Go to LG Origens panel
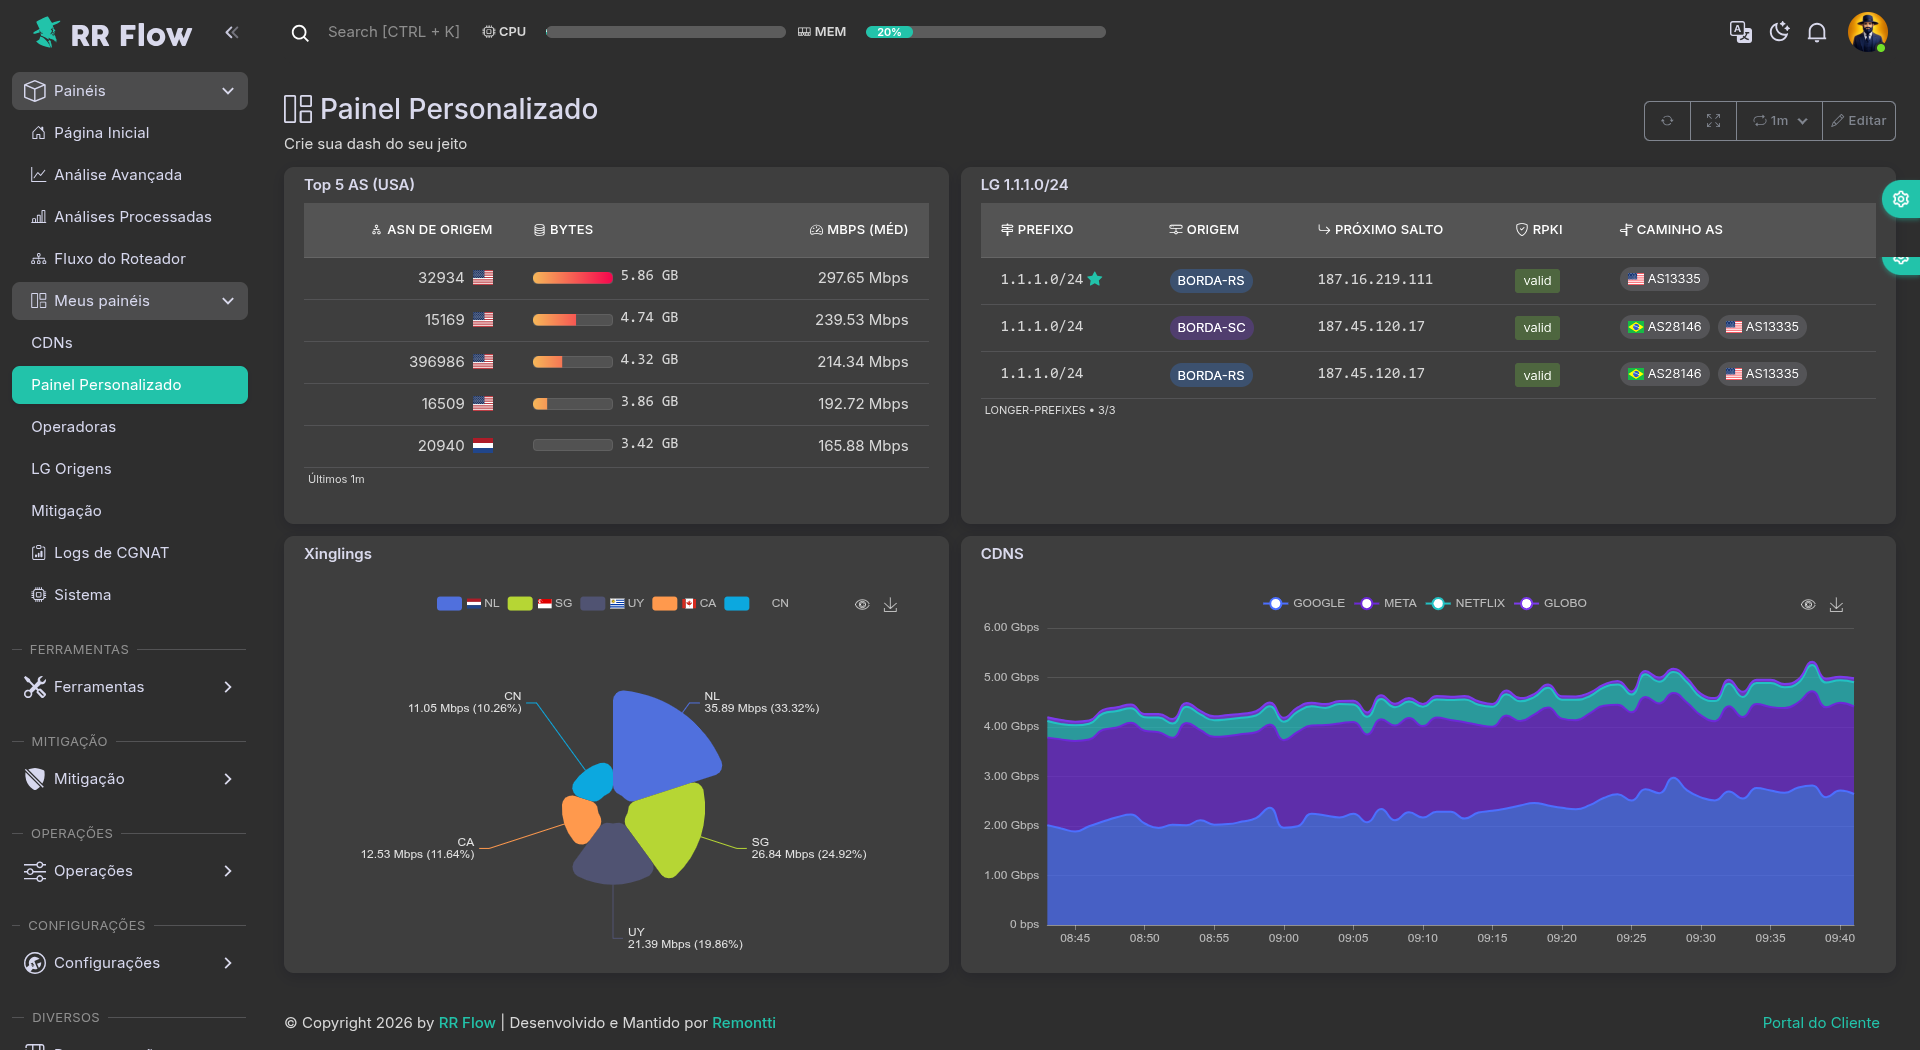 [x=71, y=469]
